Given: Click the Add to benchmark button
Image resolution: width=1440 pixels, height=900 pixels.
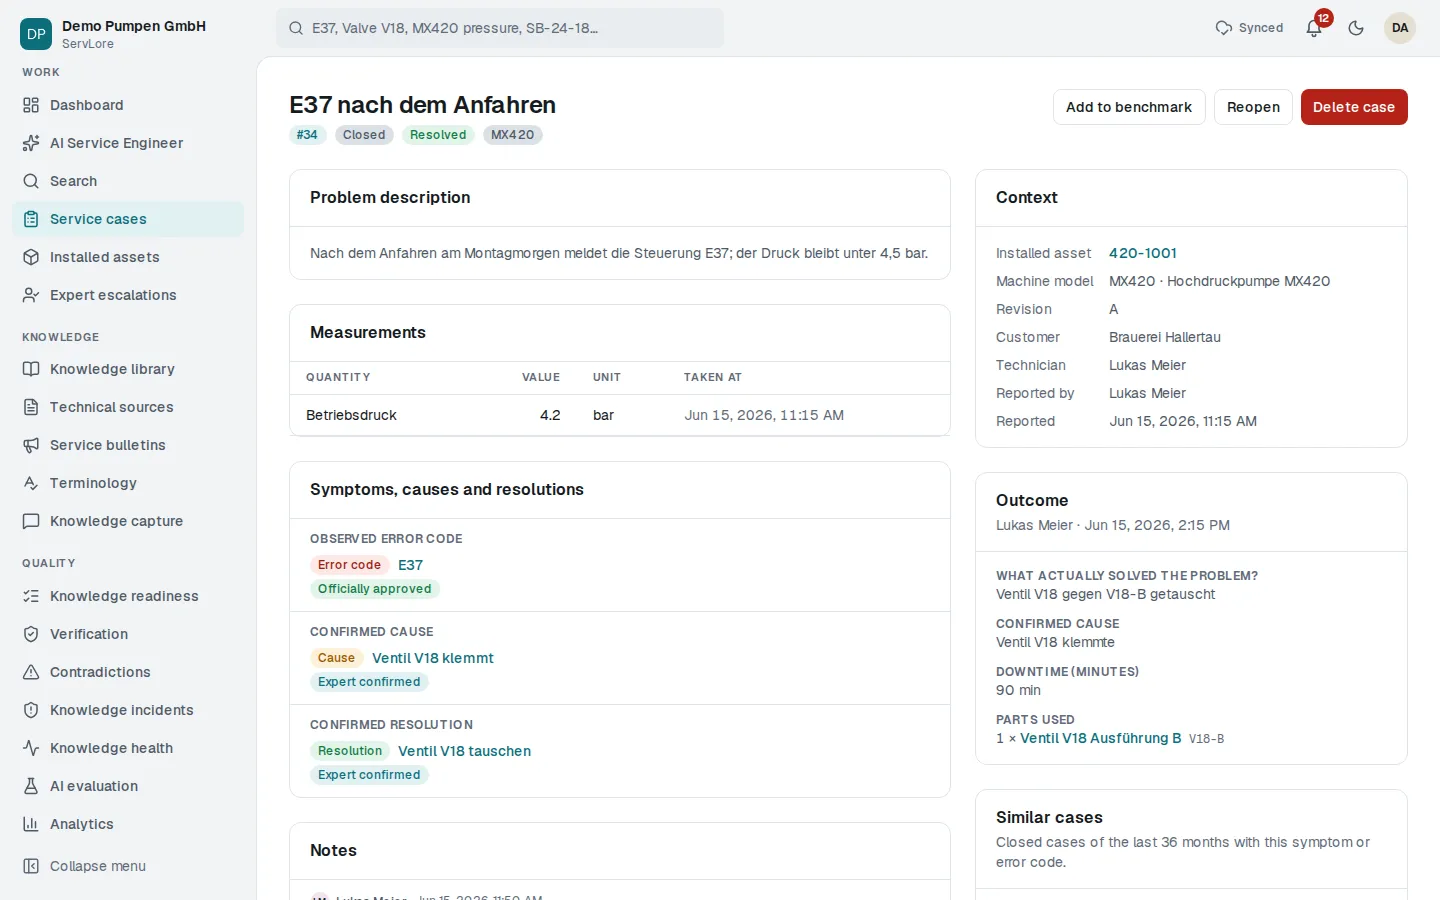Looking at the screenshot, I should pyautogui.click(x=1129, y=107).
